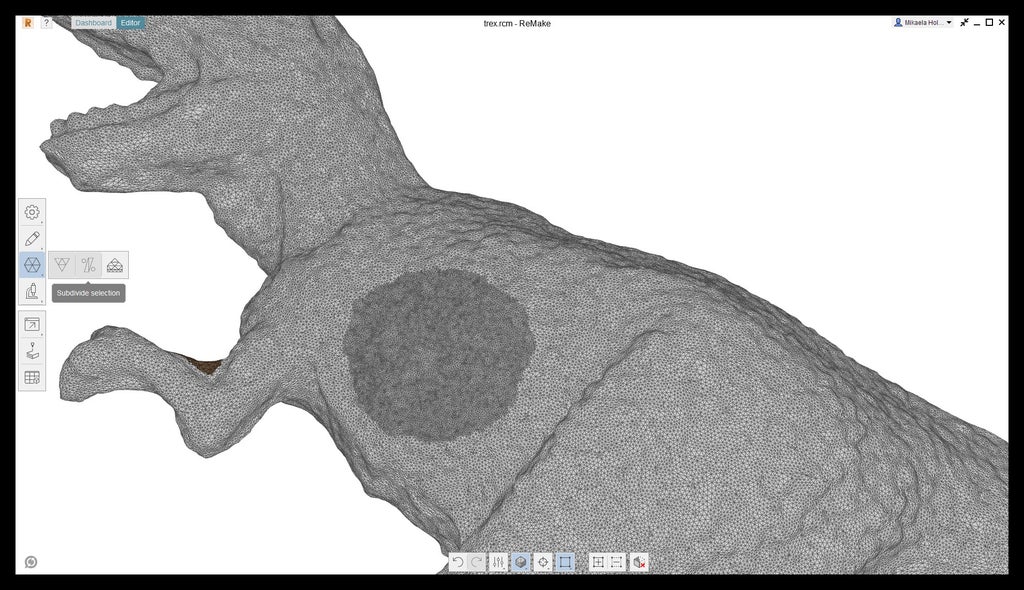The height and width of the screenshot is (590, 1024).
Task: Click the Retopologize mesh dome icon
Action: coord(115,265)
